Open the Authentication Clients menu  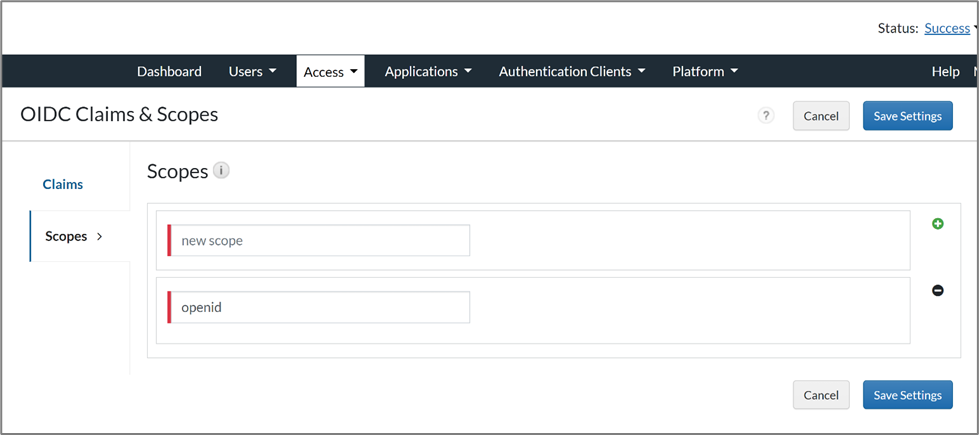pyautogui.click(x=572, y=72)
